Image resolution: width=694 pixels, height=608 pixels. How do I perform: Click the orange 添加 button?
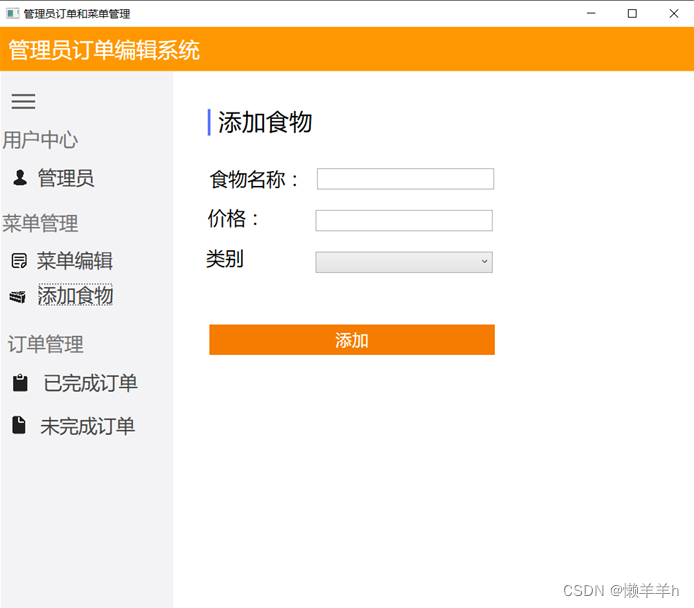pyautogui.click(x=352, y=340)
